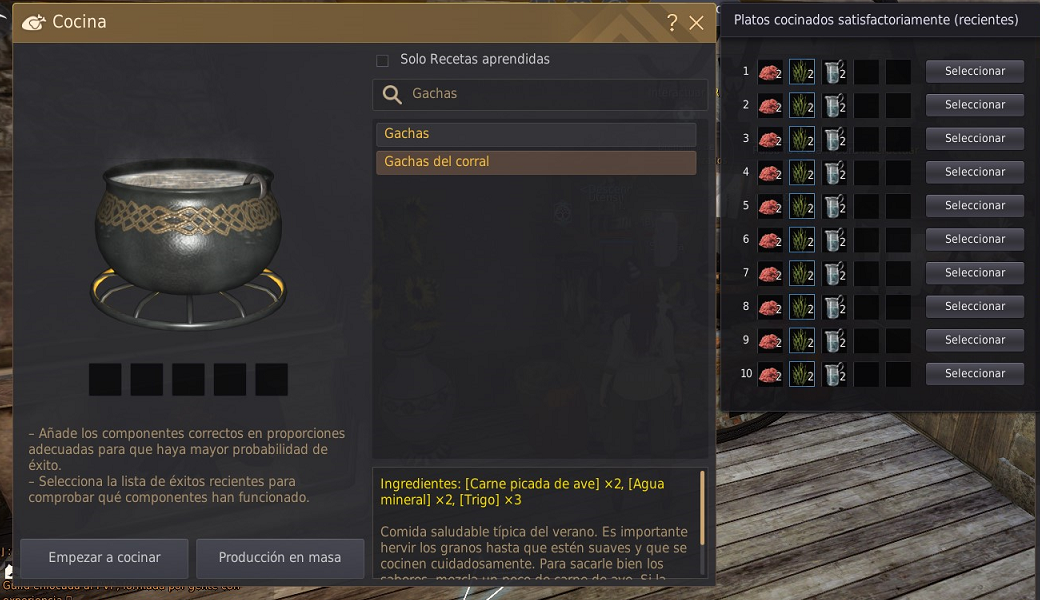This screenshot has width=1040, height=600.
Task: Click the help question mark icon
Action: tap(672, 23)
